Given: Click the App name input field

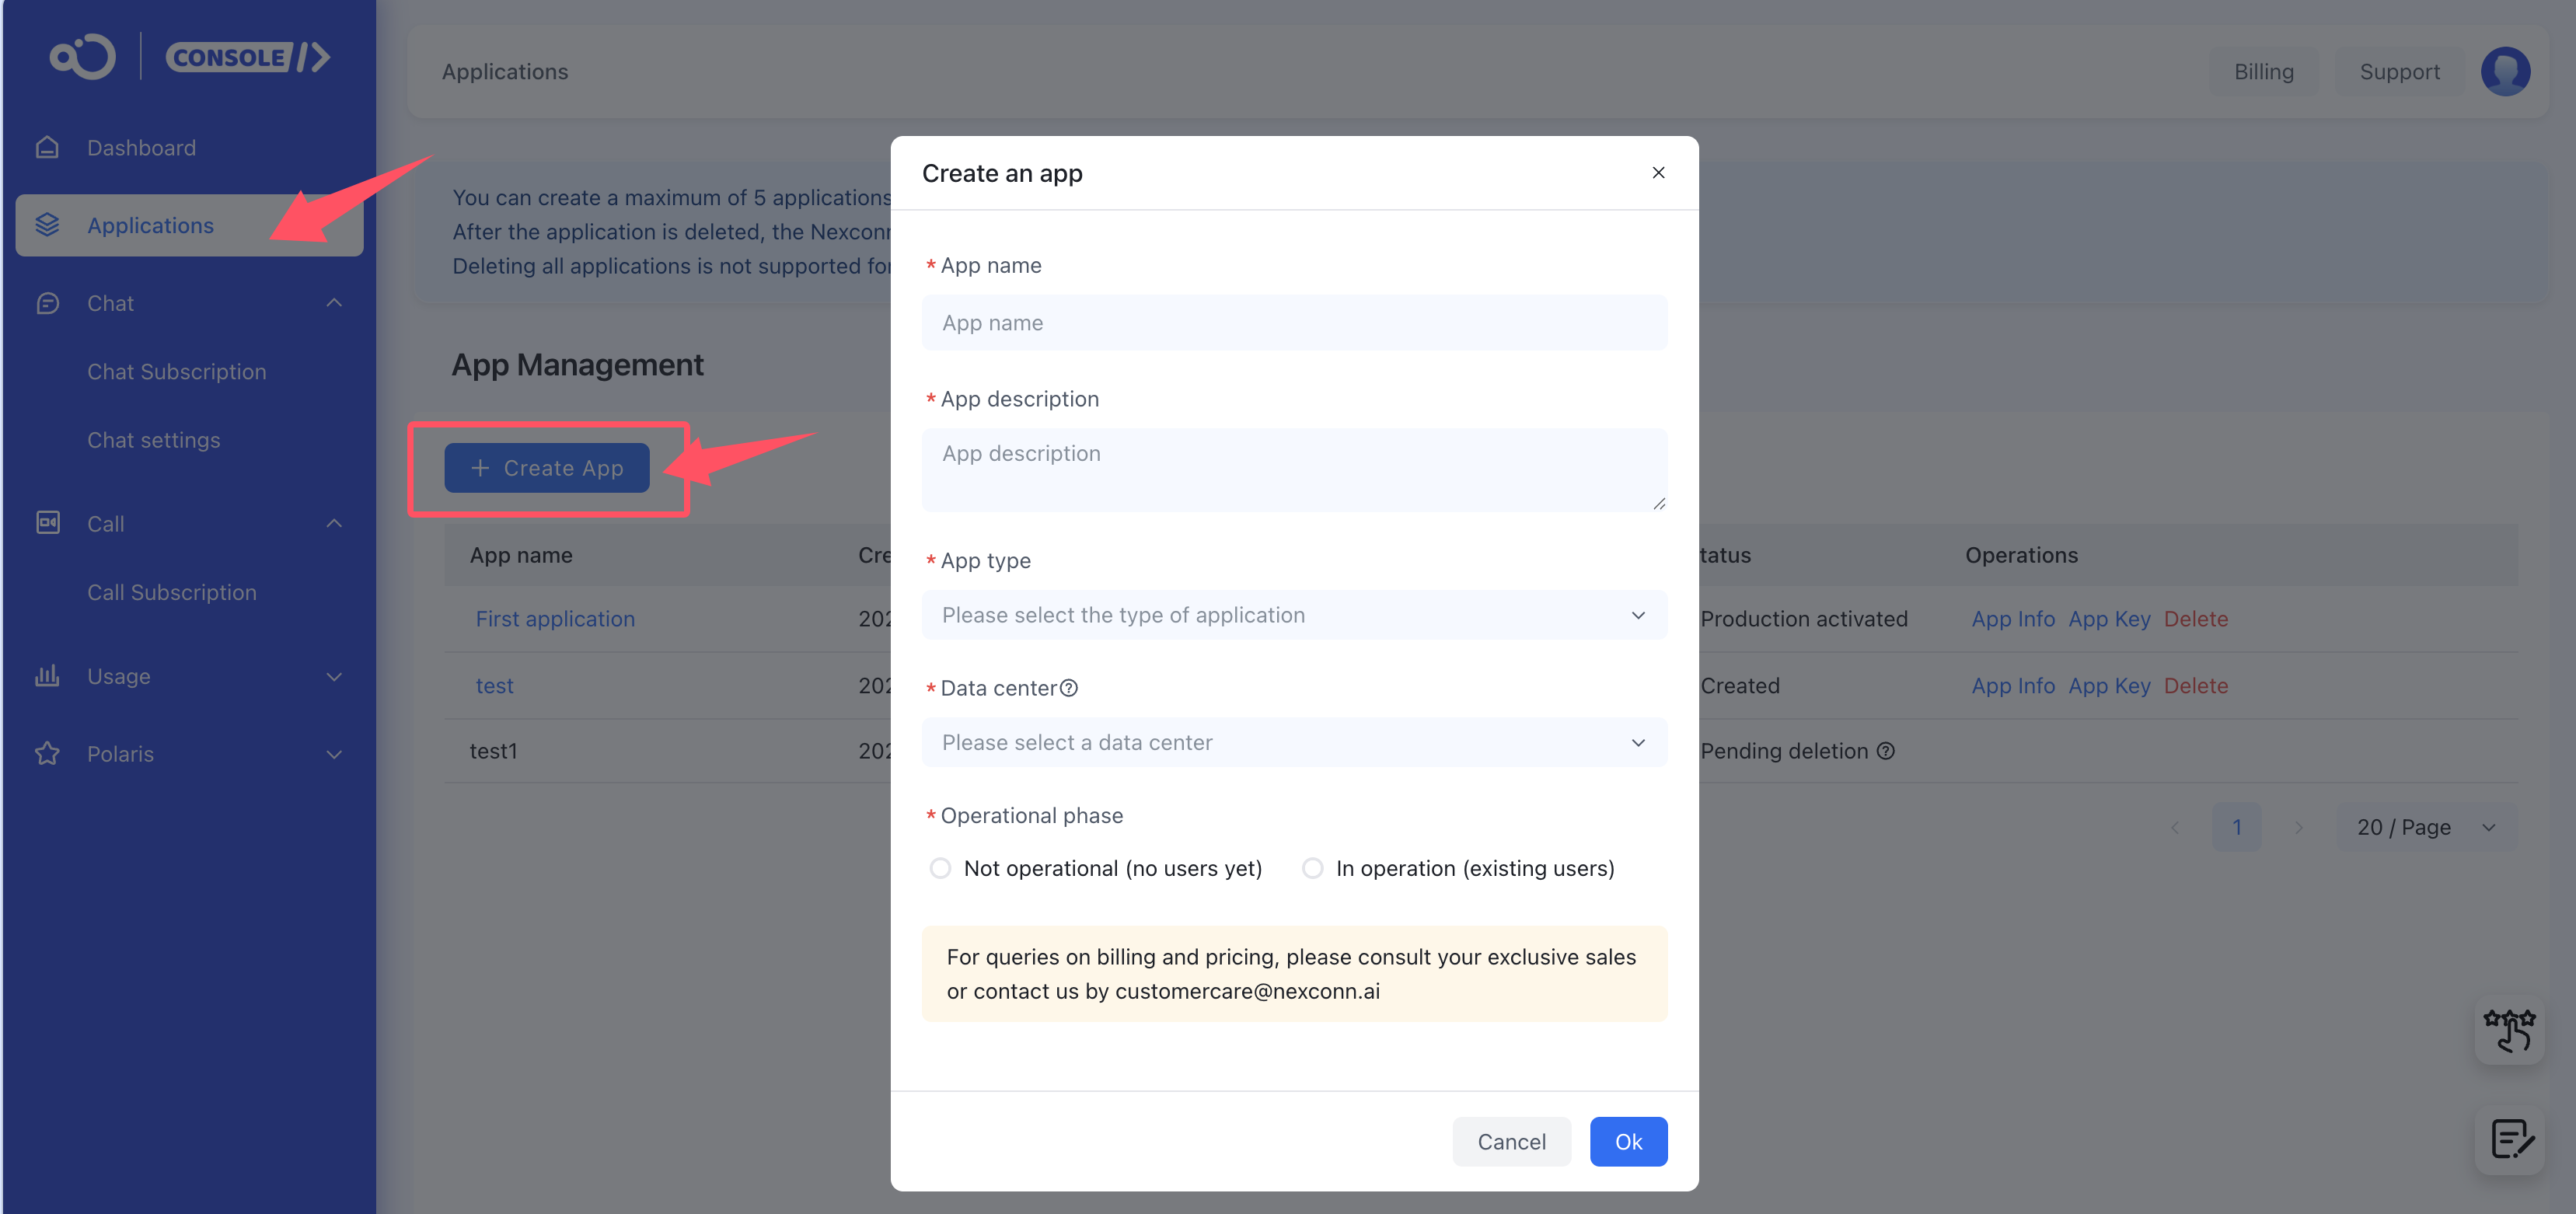Looking at the screenshot, I should (x=1293, y=323).
